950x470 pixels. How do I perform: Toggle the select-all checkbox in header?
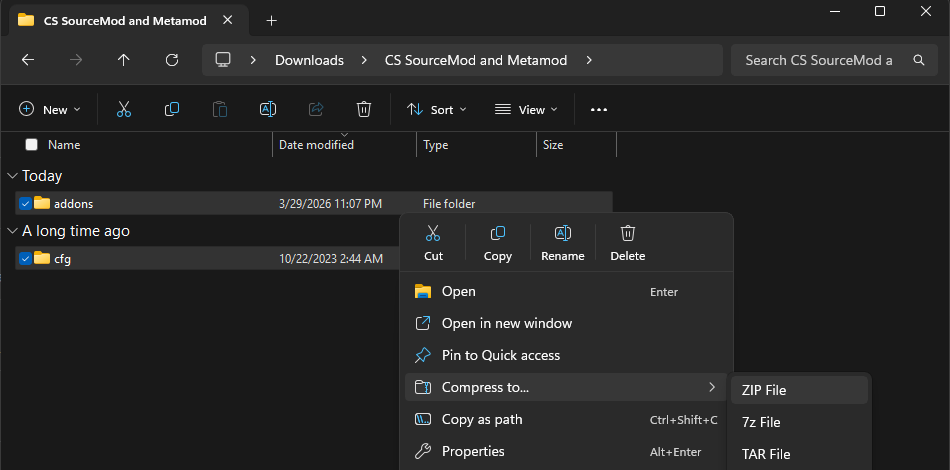point(32,145)
